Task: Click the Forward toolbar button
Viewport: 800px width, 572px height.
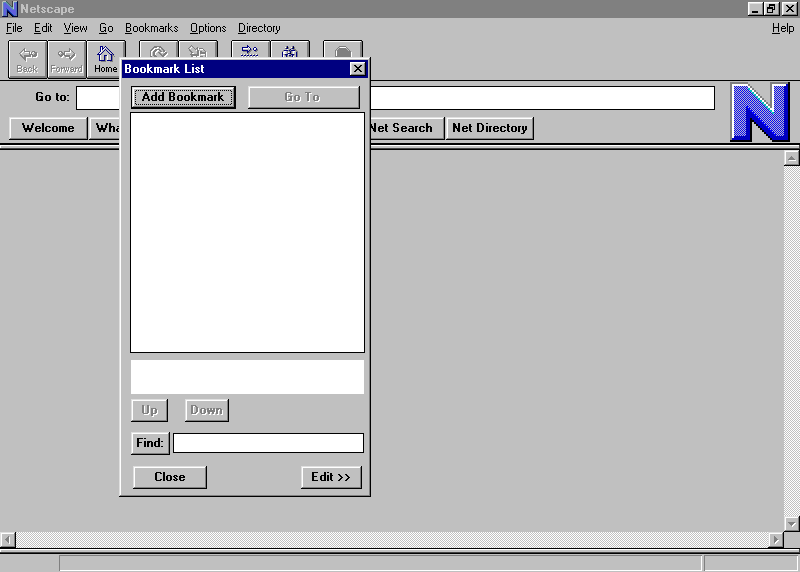Action: click(x=67, y=60)
